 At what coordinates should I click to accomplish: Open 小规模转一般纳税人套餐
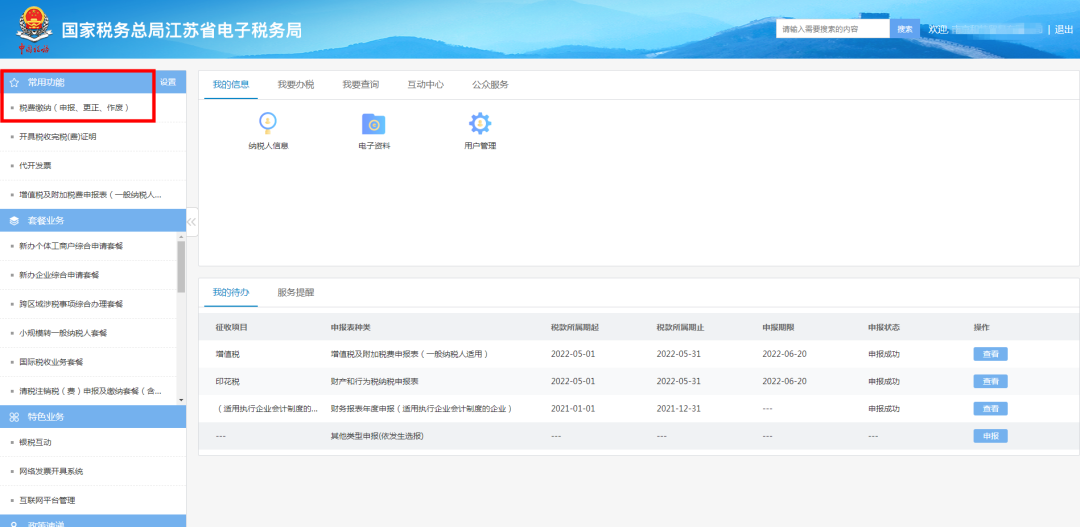(x=63, y=333)
